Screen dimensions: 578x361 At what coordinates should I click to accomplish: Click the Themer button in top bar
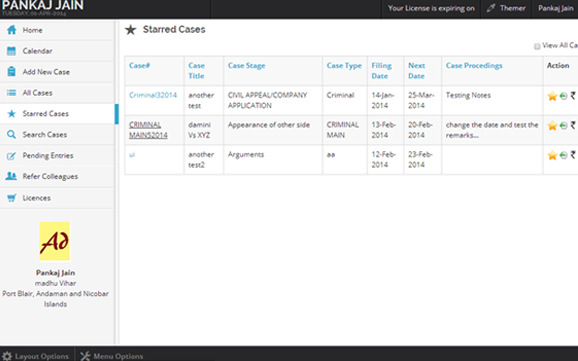506,8
